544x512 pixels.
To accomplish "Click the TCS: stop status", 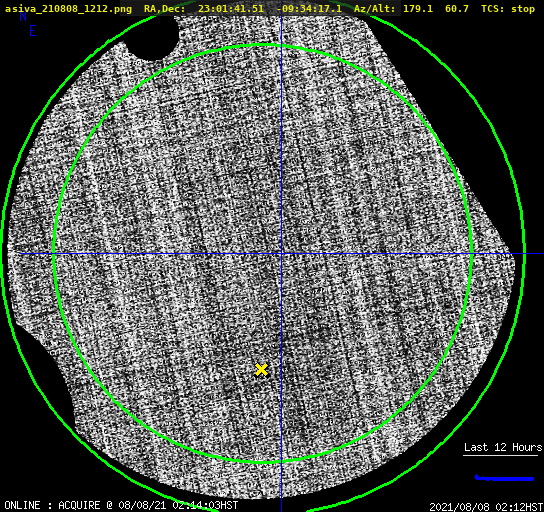I will pyautogui.click(x=508, y=9).
